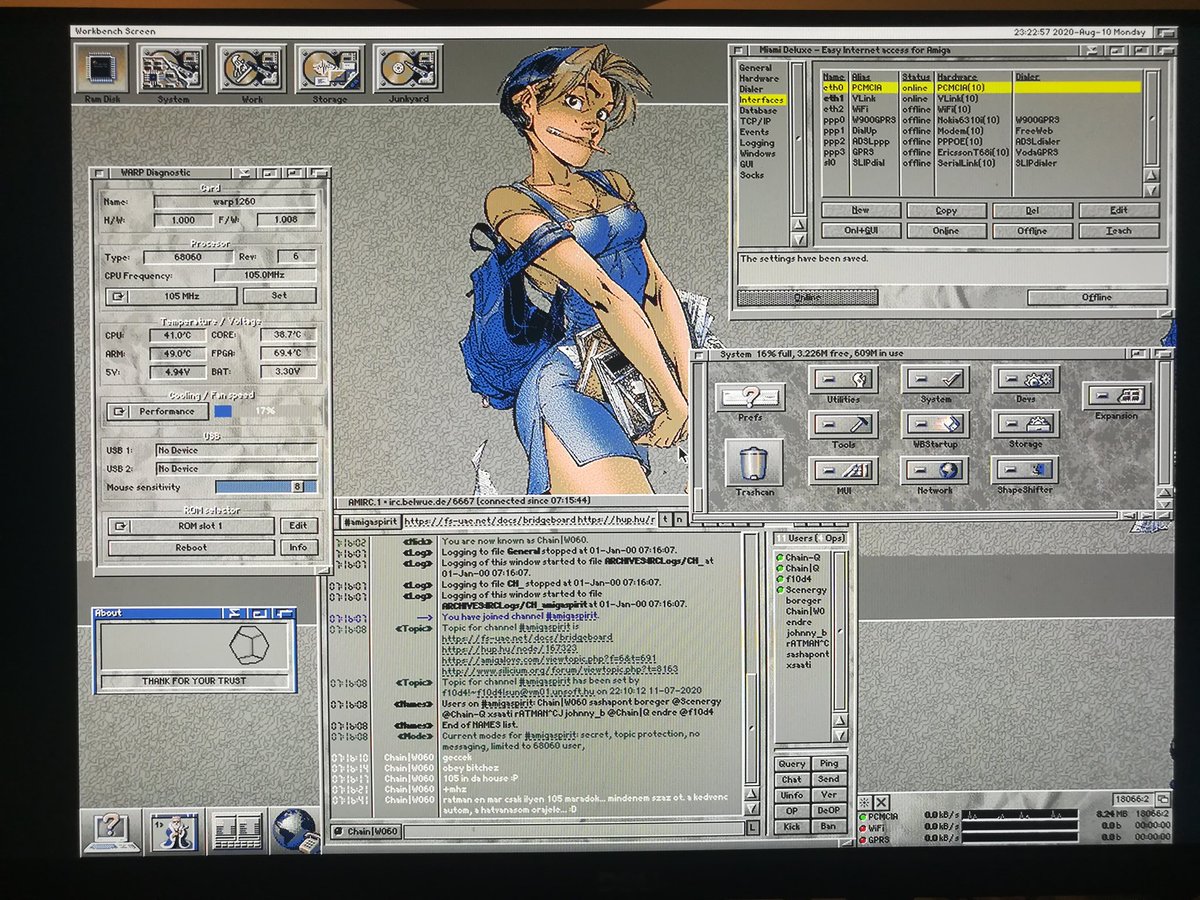
Task: Open the MUI drawer
Action: tap(843, 470)
